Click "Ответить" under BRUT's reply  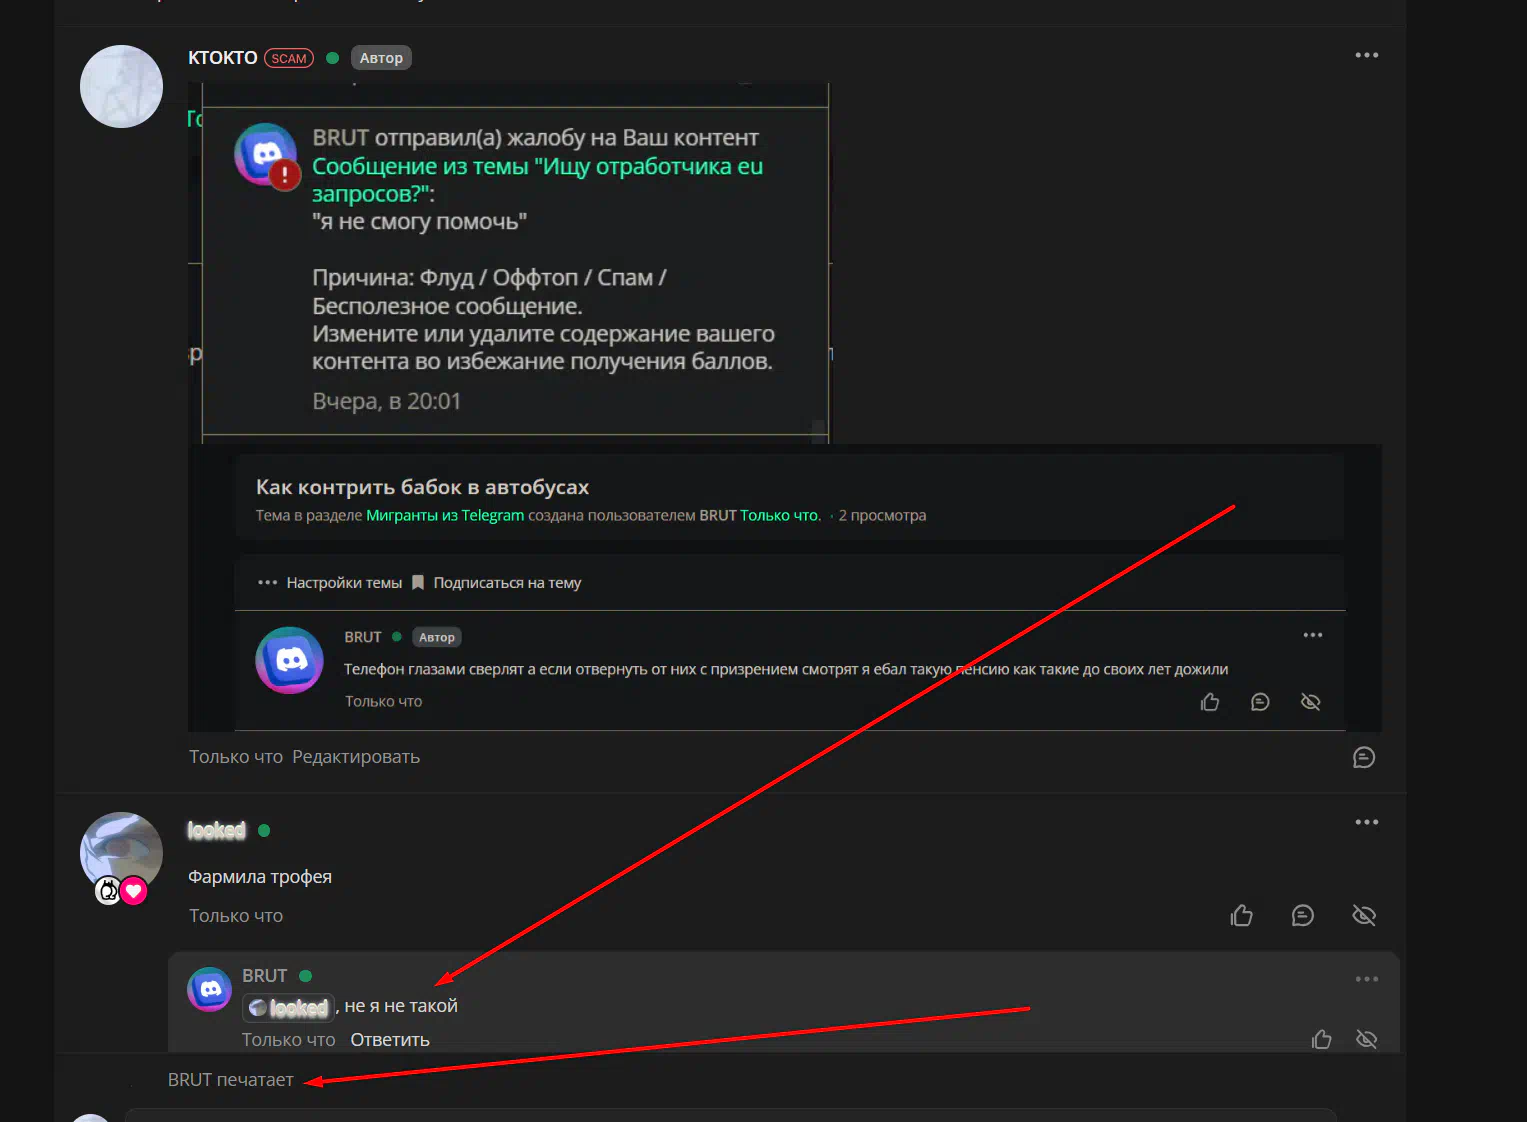coord(390,1040)
